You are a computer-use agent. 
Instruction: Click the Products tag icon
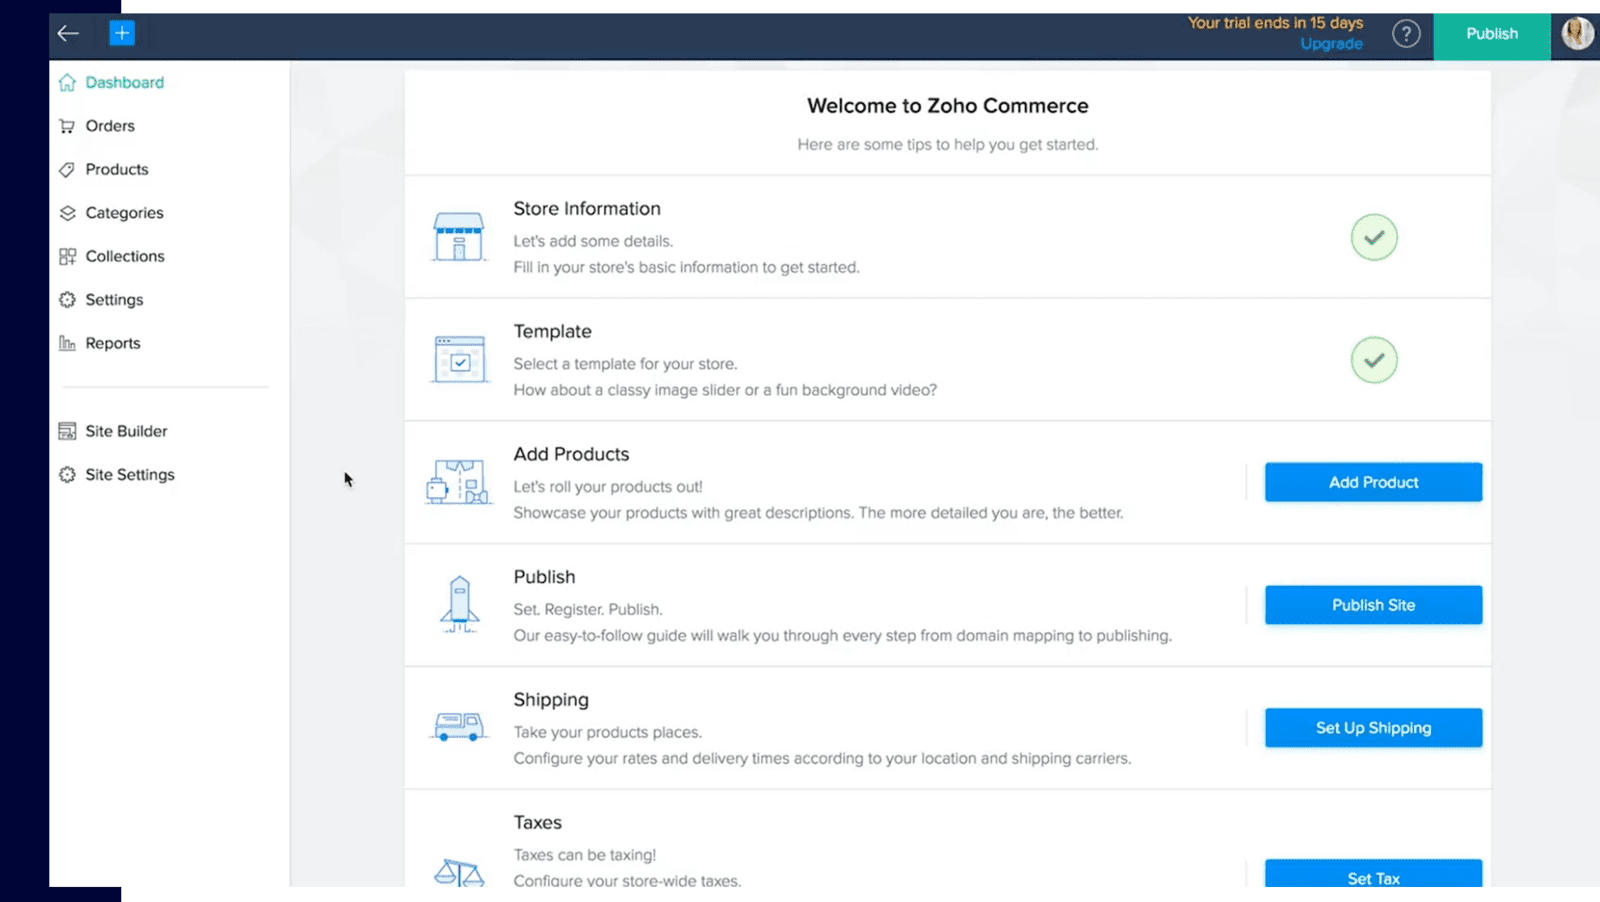click(x=67, y=169)
